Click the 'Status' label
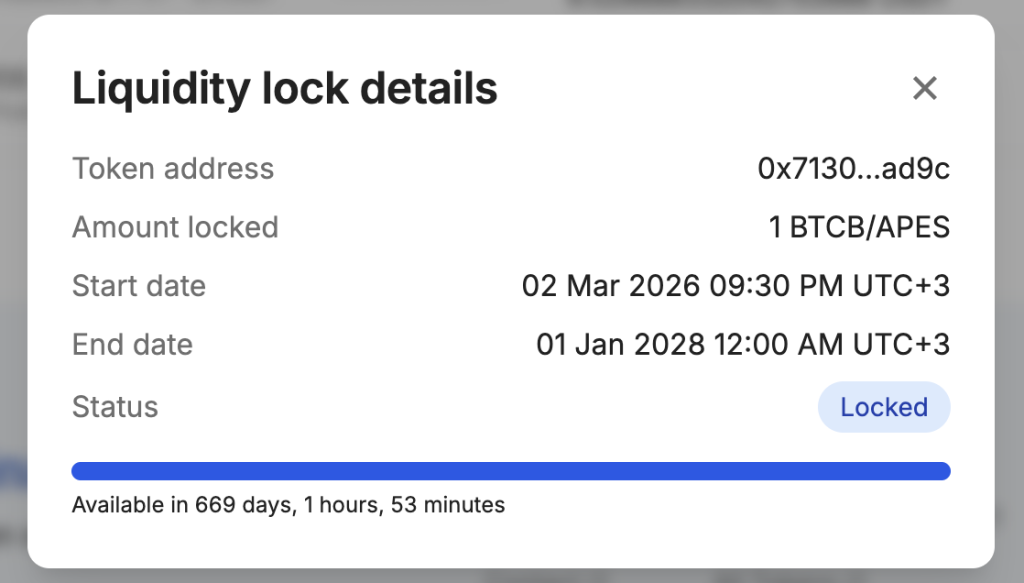The image size is (1024, 583). [x=115, y=407]
